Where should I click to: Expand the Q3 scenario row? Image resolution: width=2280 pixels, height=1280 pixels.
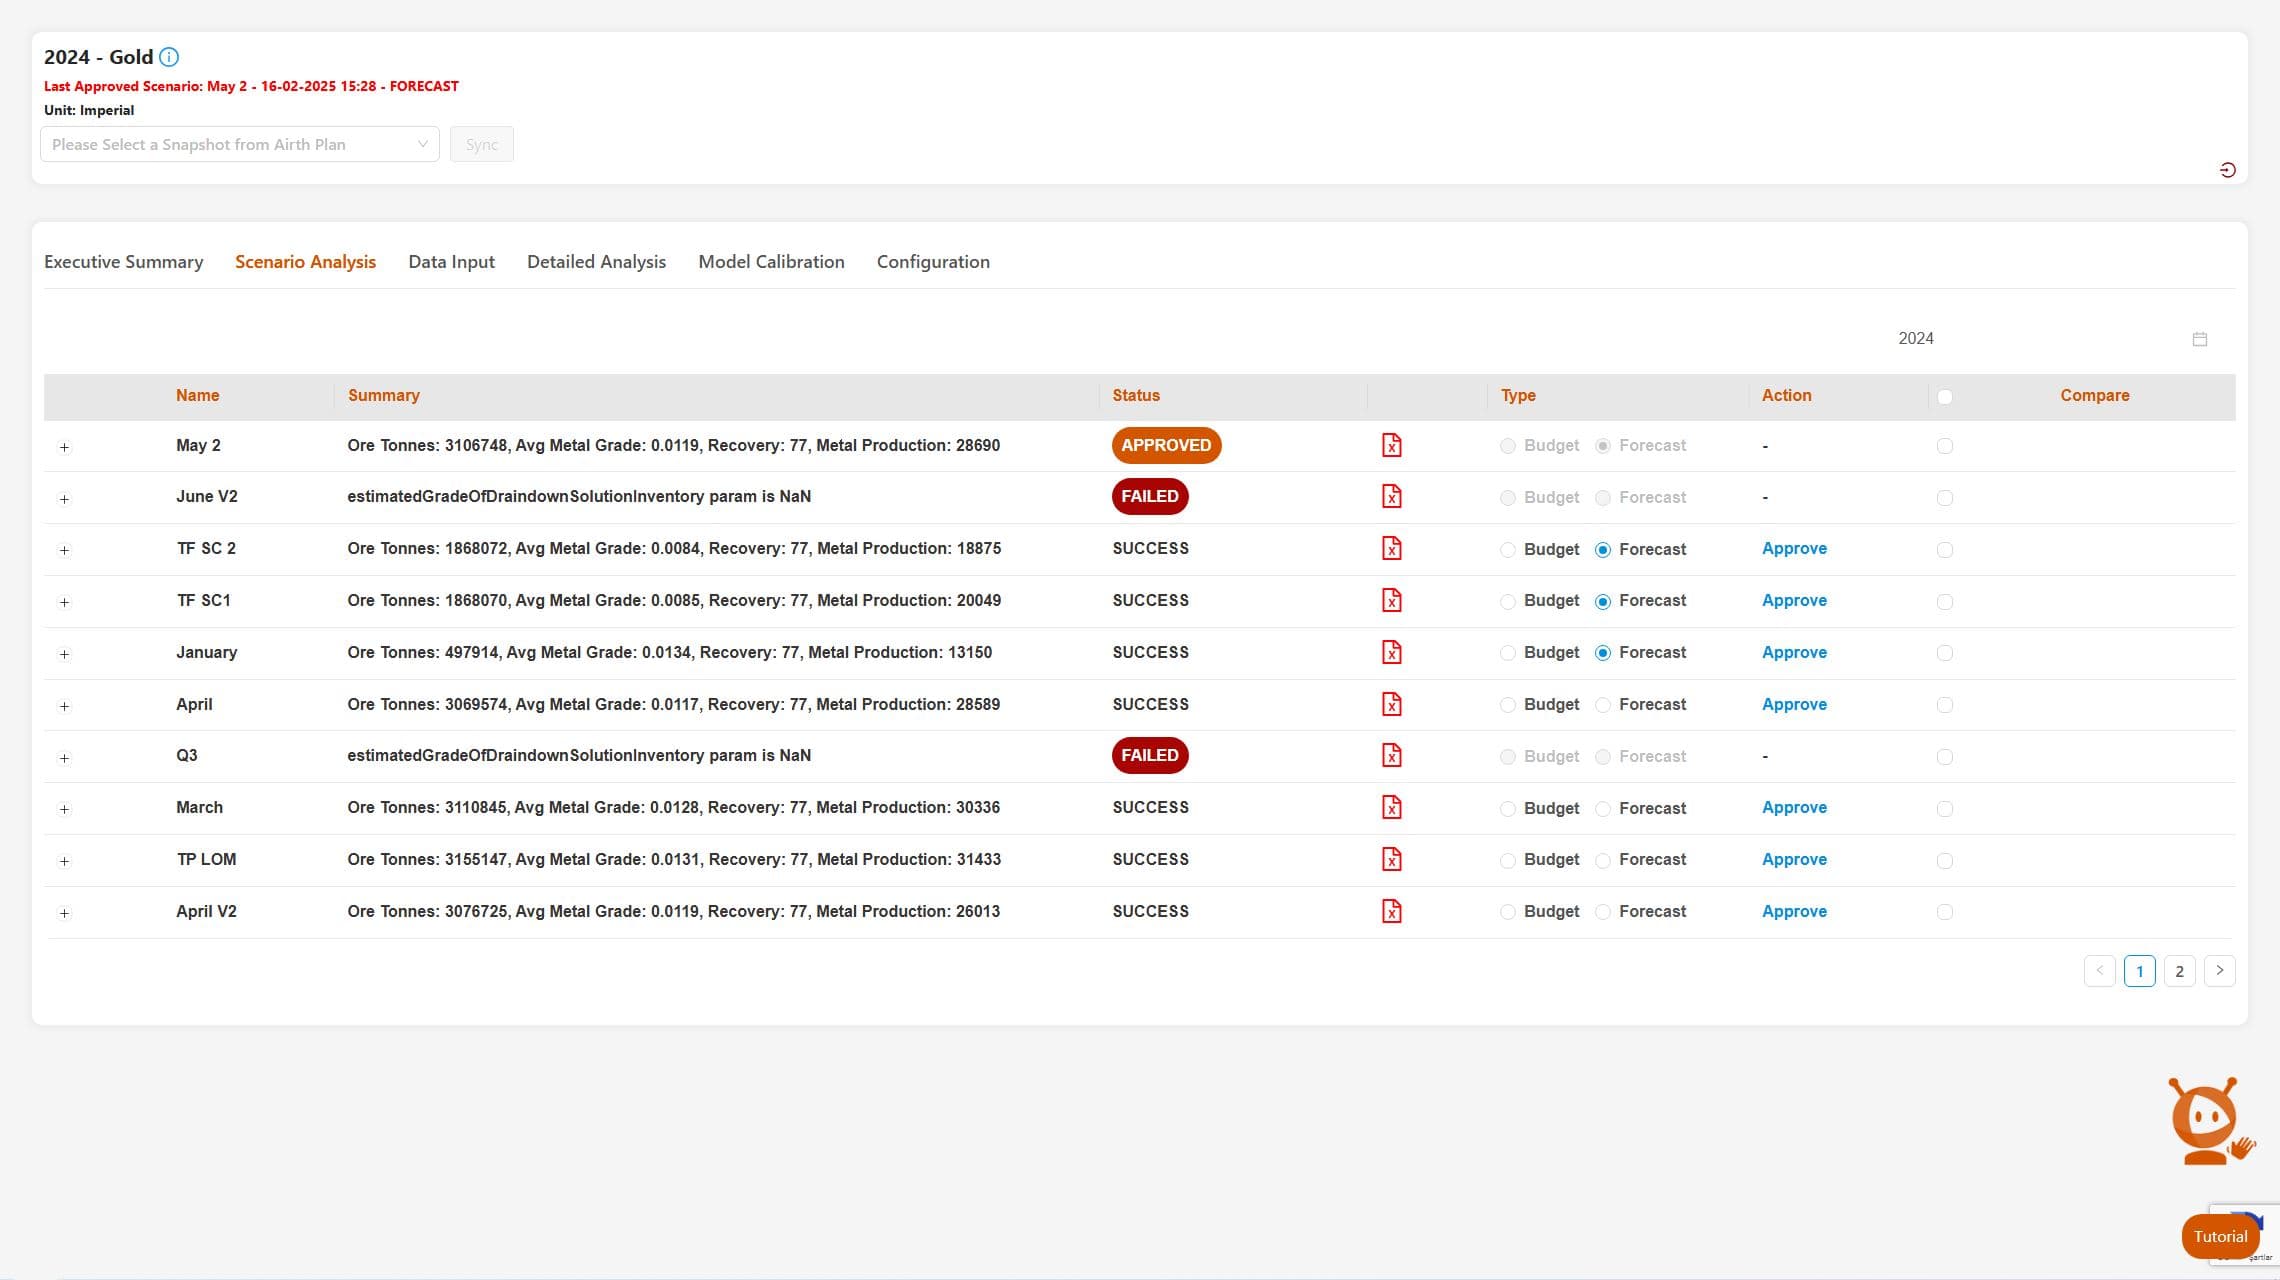pyautogui.click(x=64, y=758)
